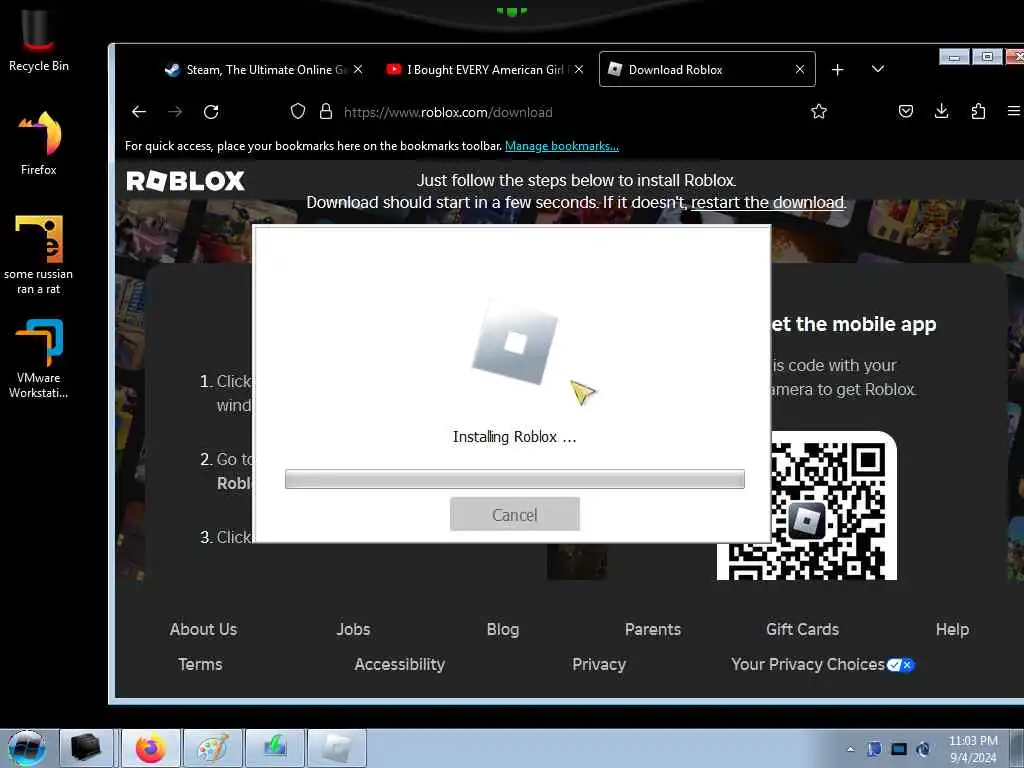This screenshot has height=768, width=1024.
Task: Open the Terms footer link
Action: [200, 665]
